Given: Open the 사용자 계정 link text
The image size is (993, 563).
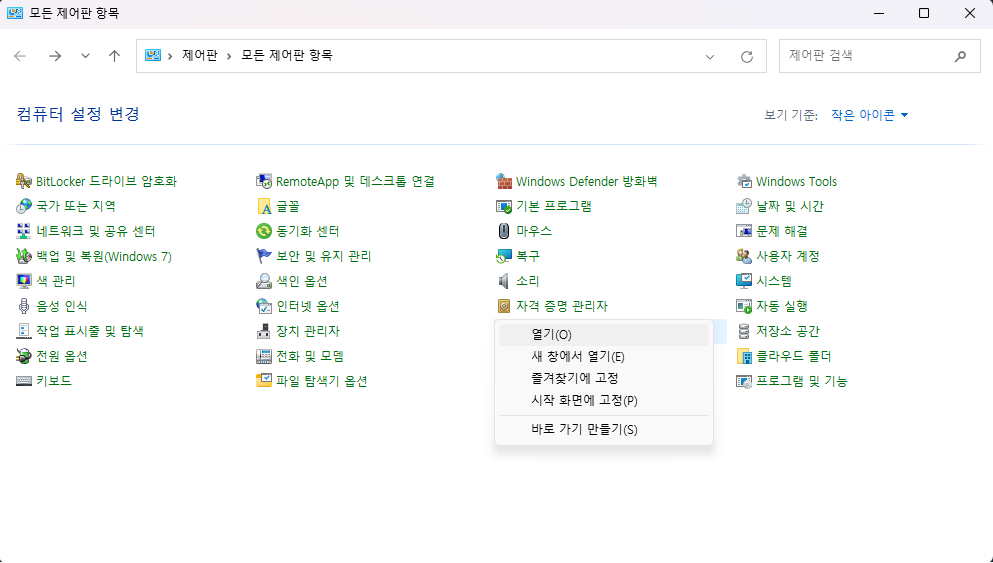Looking at the screenshot, I should point(788,256).
